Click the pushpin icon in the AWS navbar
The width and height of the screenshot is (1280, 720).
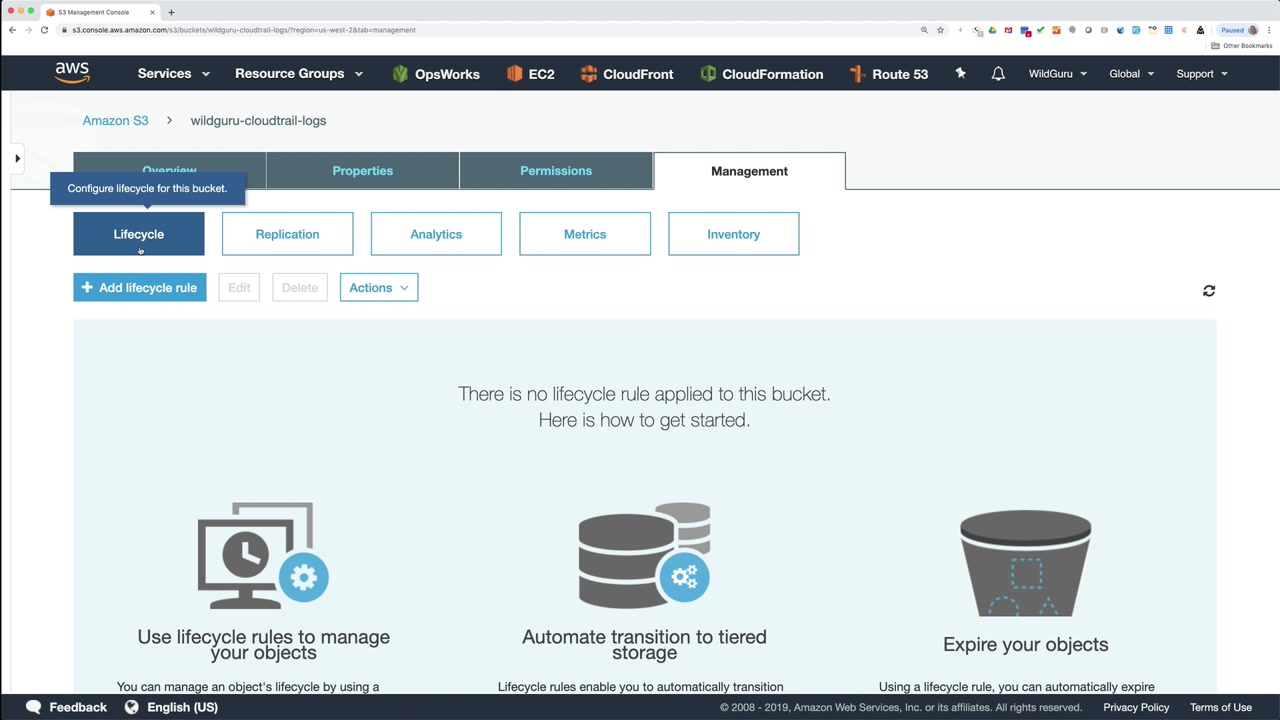click(961, 73)
